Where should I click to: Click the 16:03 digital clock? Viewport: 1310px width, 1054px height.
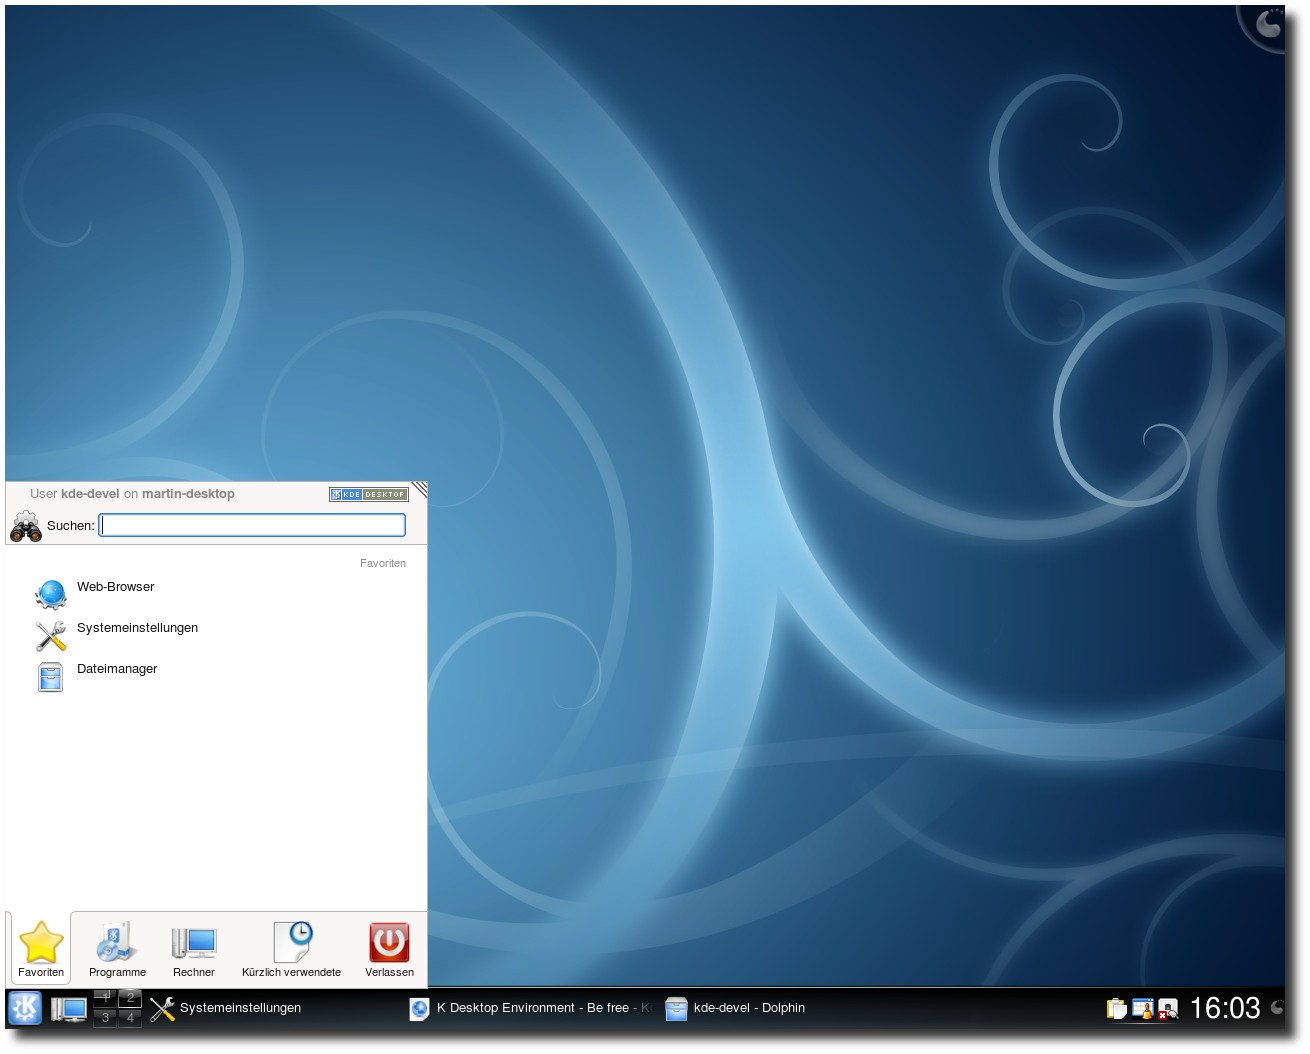1225,1008
